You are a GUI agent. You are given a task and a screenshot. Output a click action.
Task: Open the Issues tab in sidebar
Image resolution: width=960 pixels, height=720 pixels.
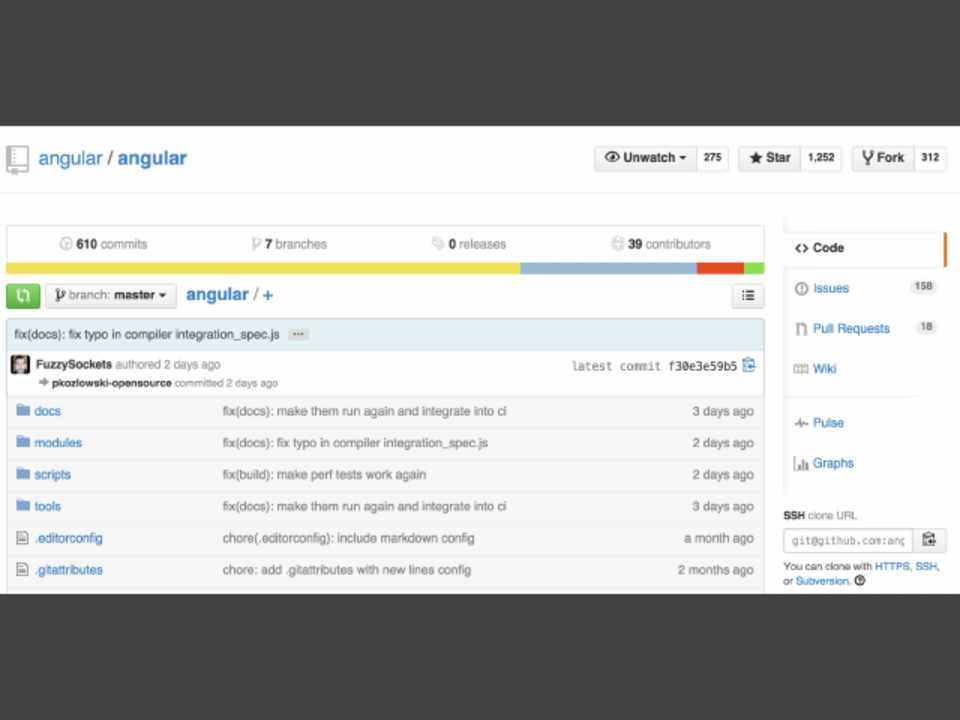pos(830,288)
